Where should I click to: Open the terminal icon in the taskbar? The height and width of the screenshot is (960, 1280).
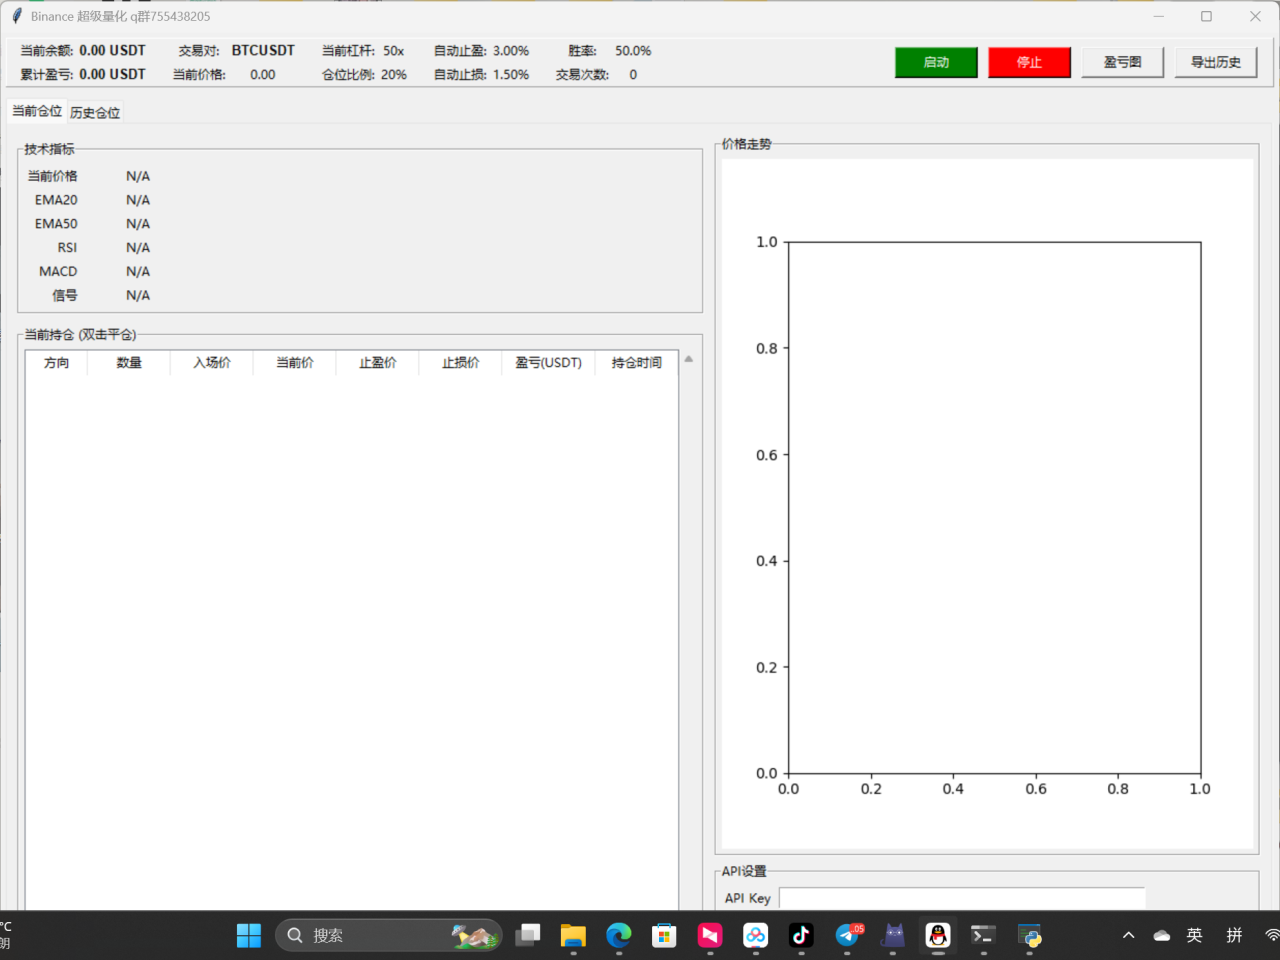[983, 935]
